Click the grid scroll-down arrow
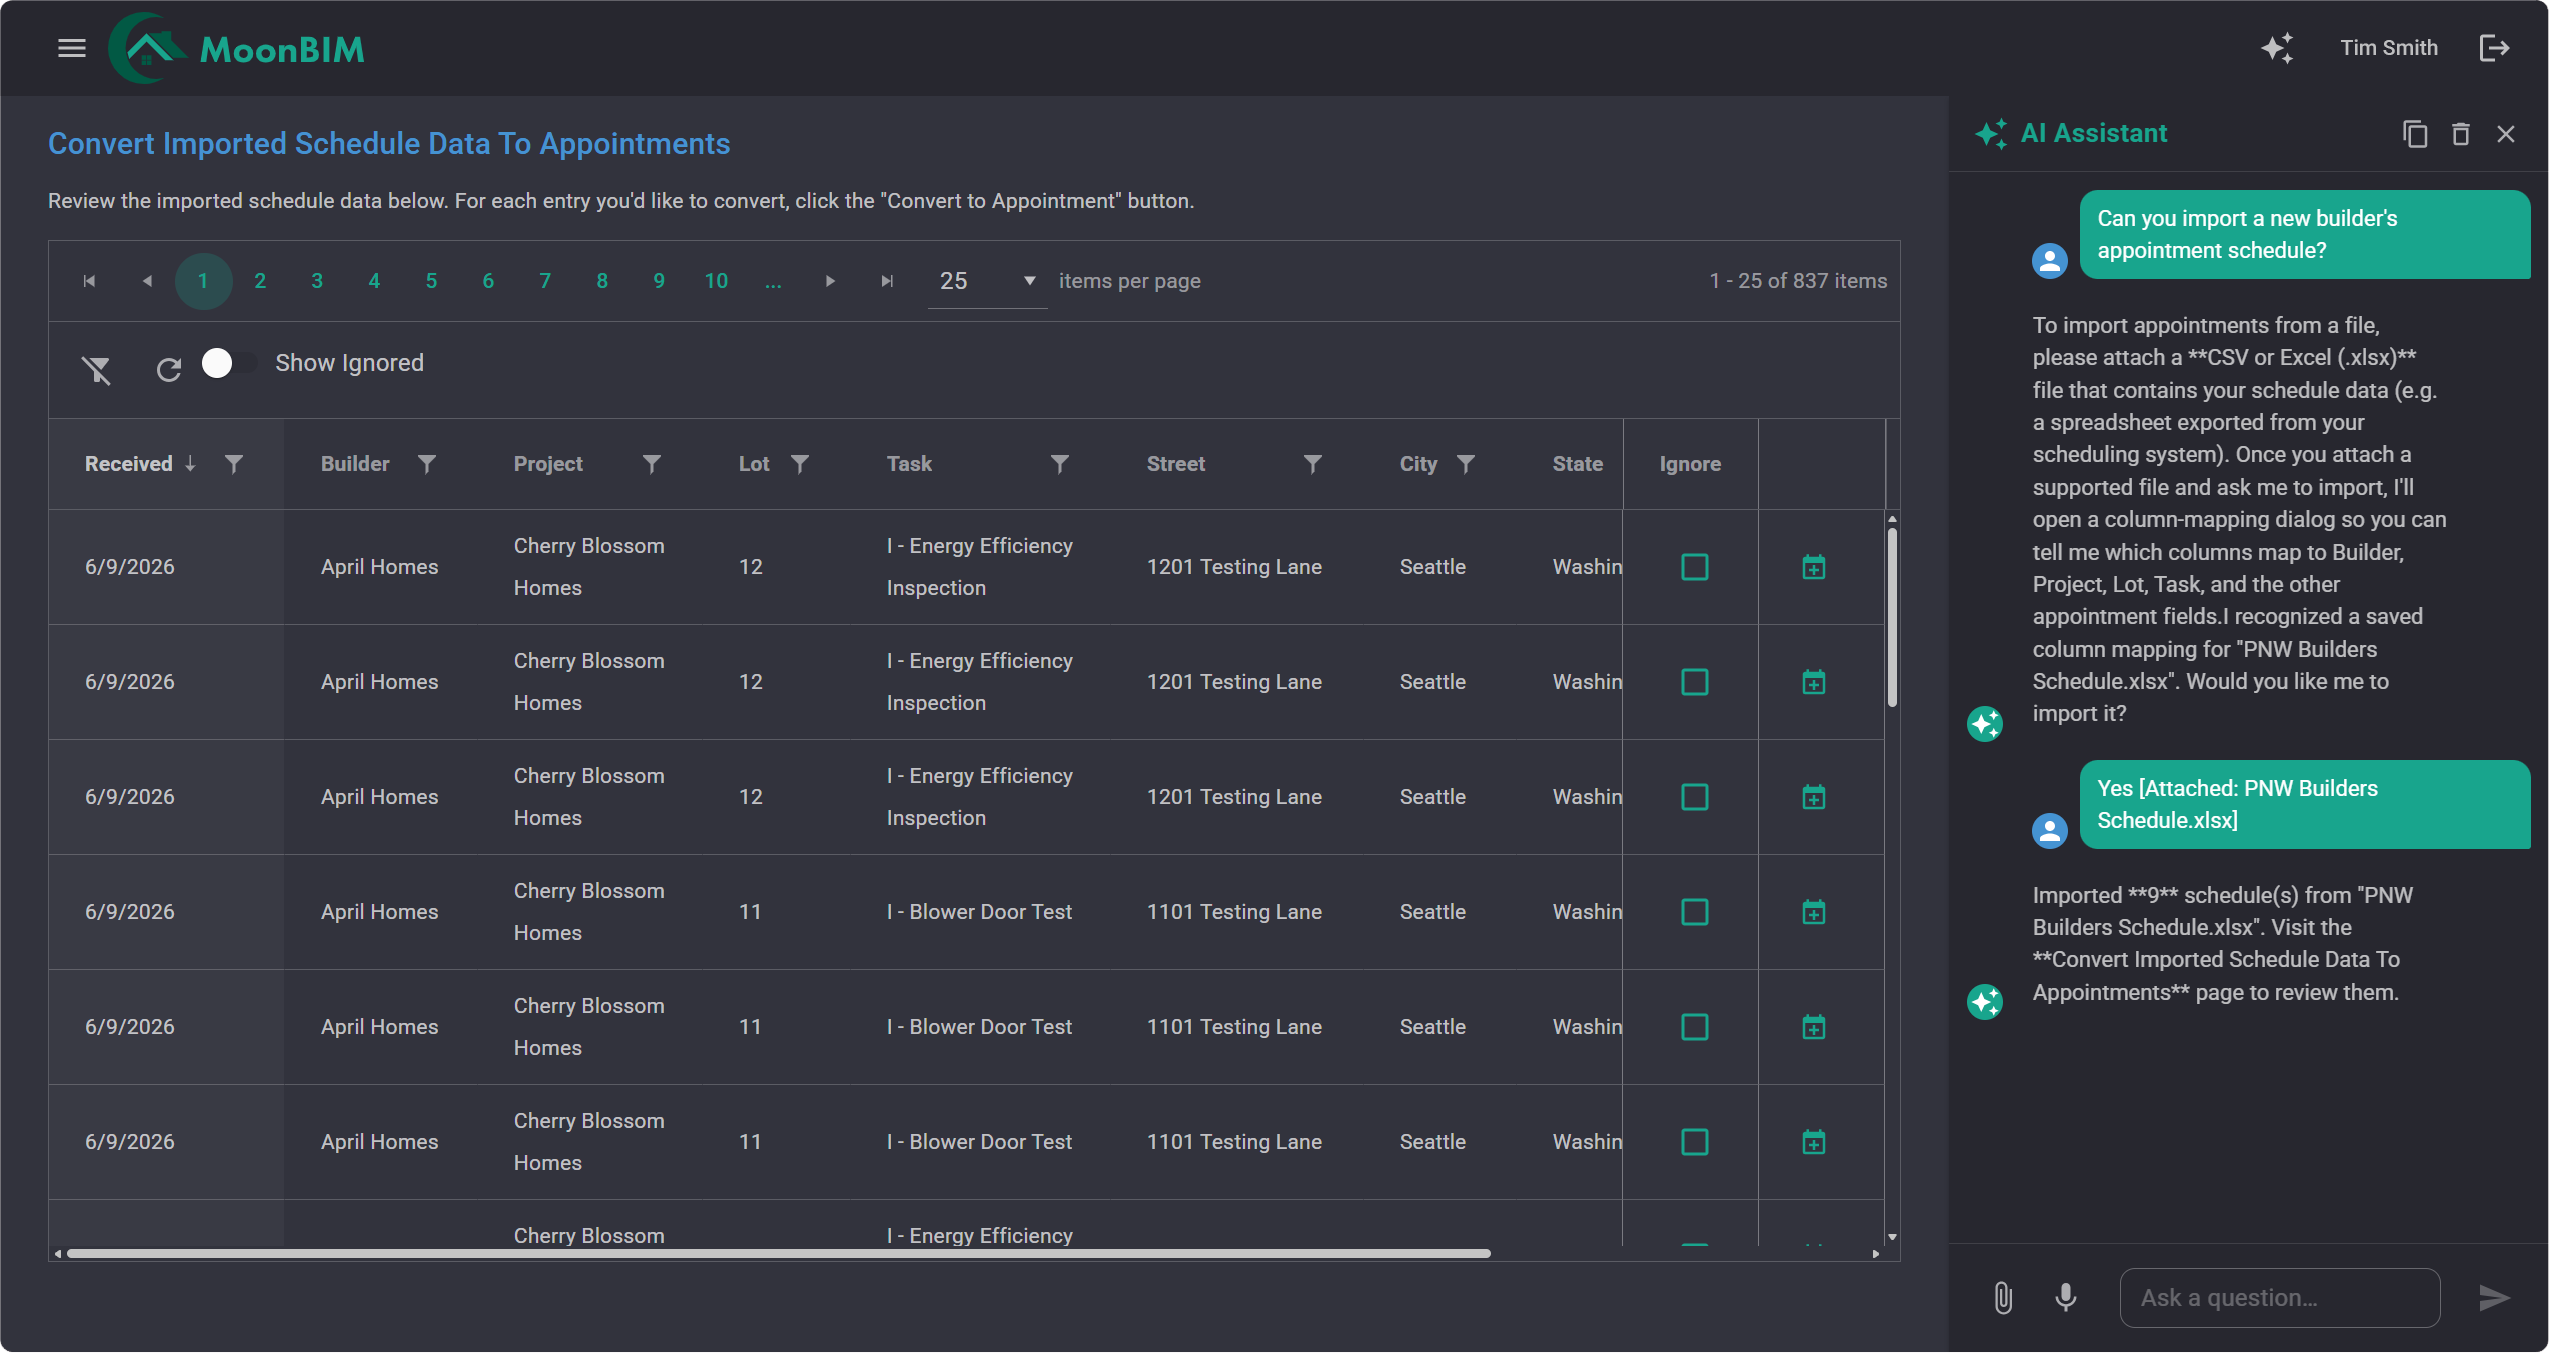The height and width of the screenshot is (1353, 2549). [1892, 1237]
